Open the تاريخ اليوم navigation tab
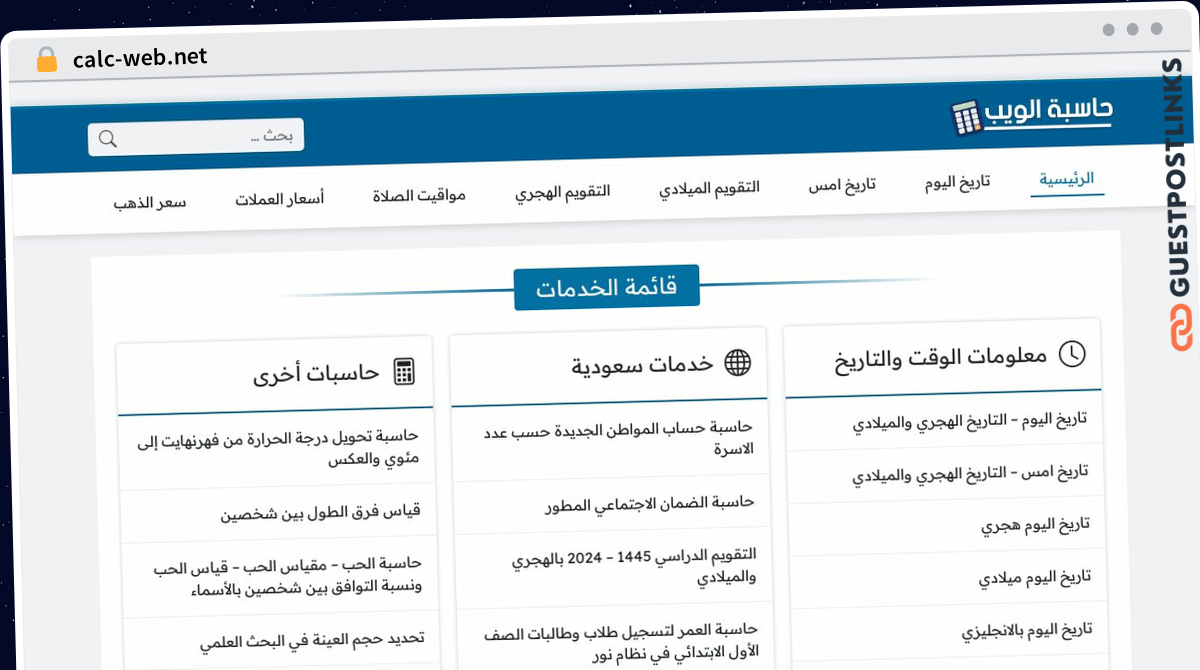This screenshot has height=670, width=1200. tap(958, 182)
